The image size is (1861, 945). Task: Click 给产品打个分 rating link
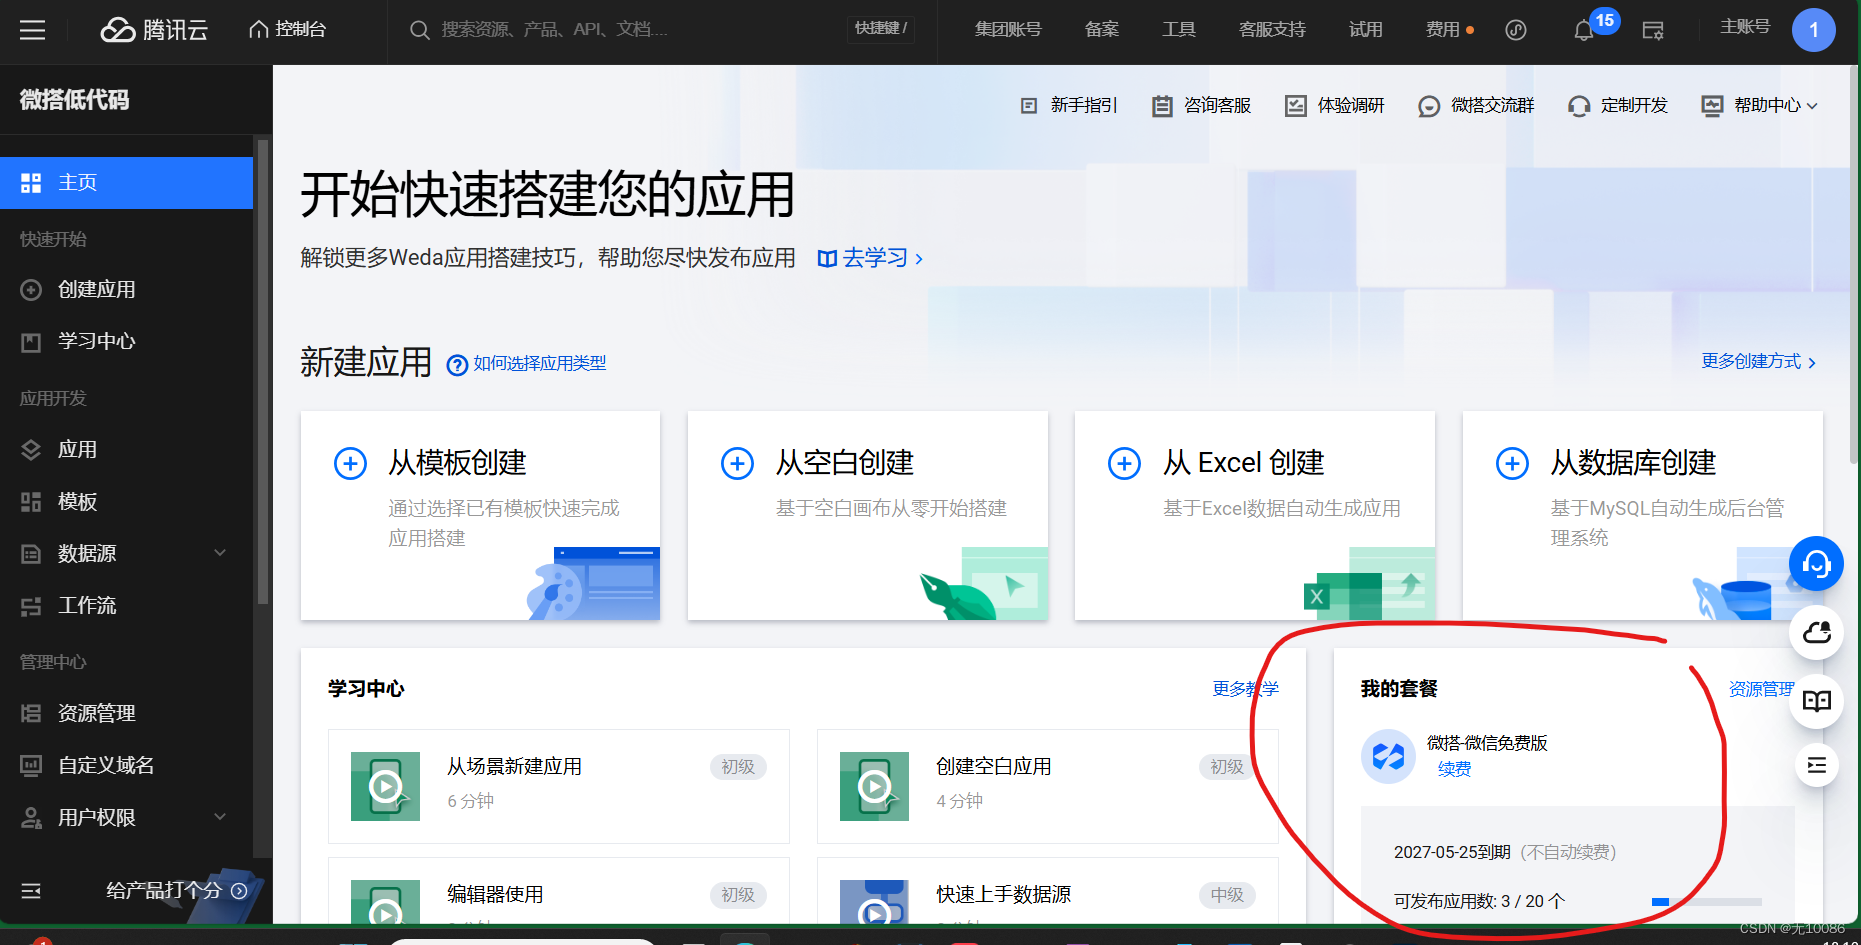(177, 890)
